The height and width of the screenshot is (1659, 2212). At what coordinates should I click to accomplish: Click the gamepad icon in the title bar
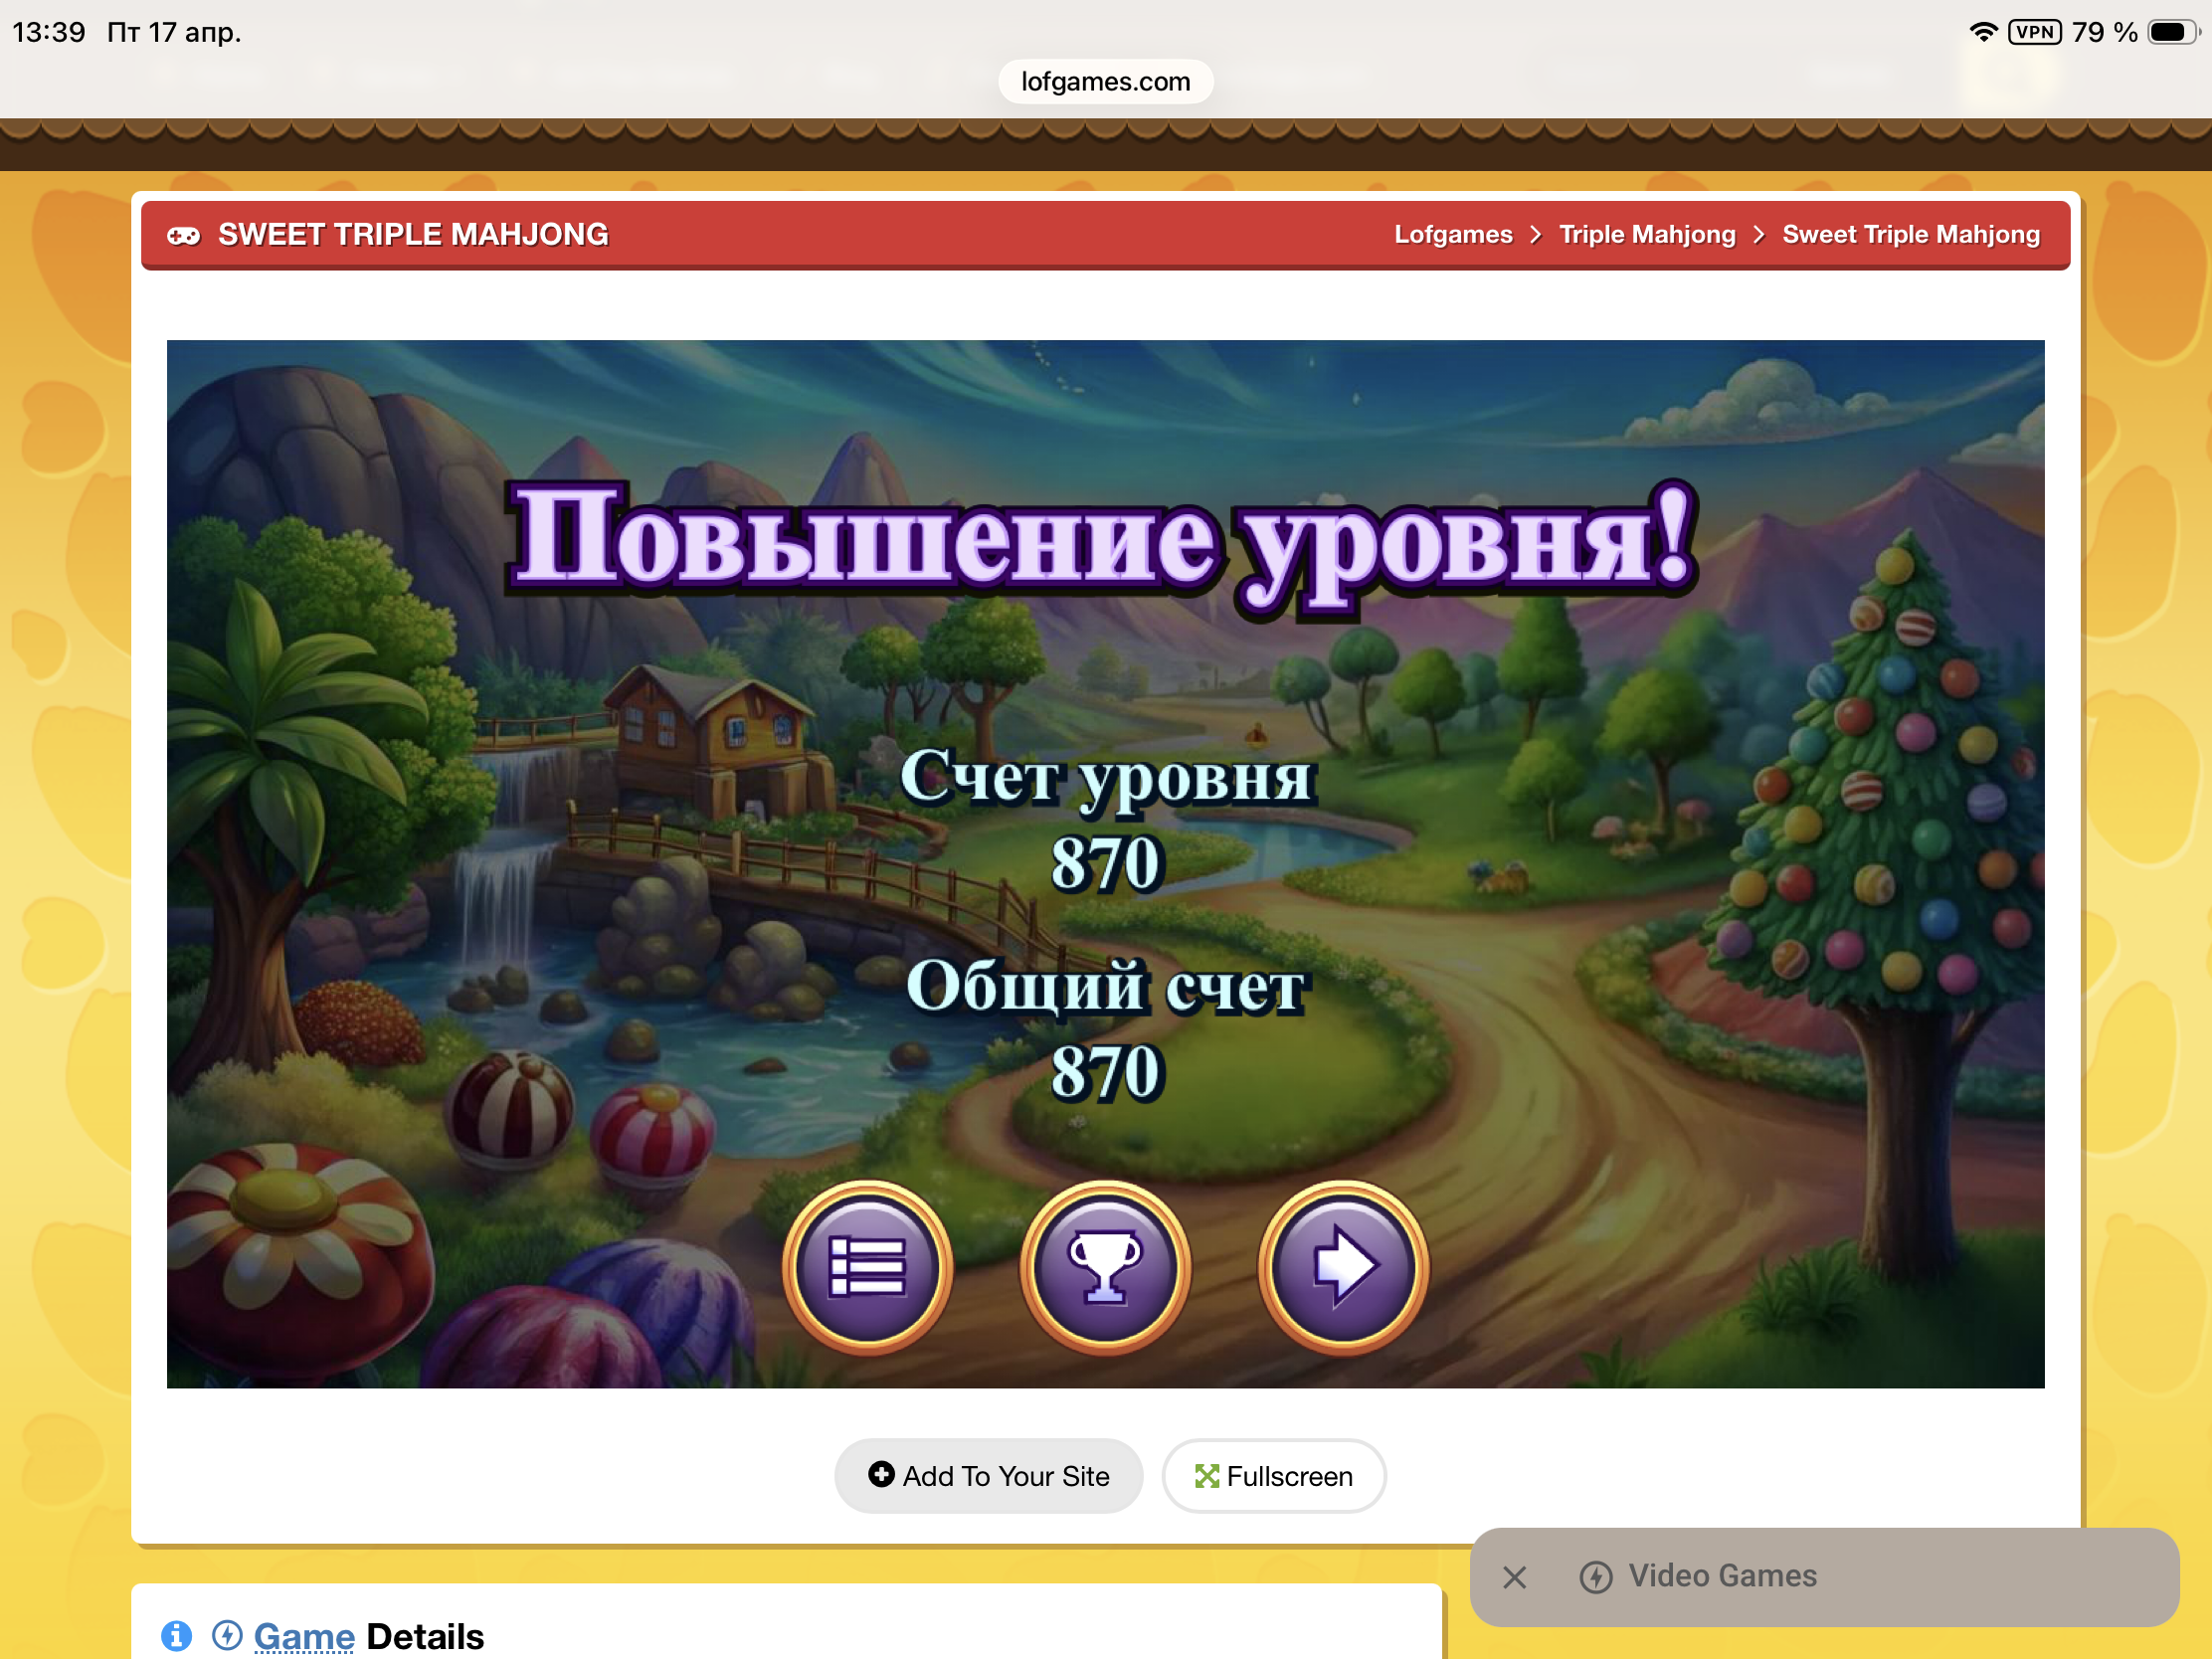point(184,236)
